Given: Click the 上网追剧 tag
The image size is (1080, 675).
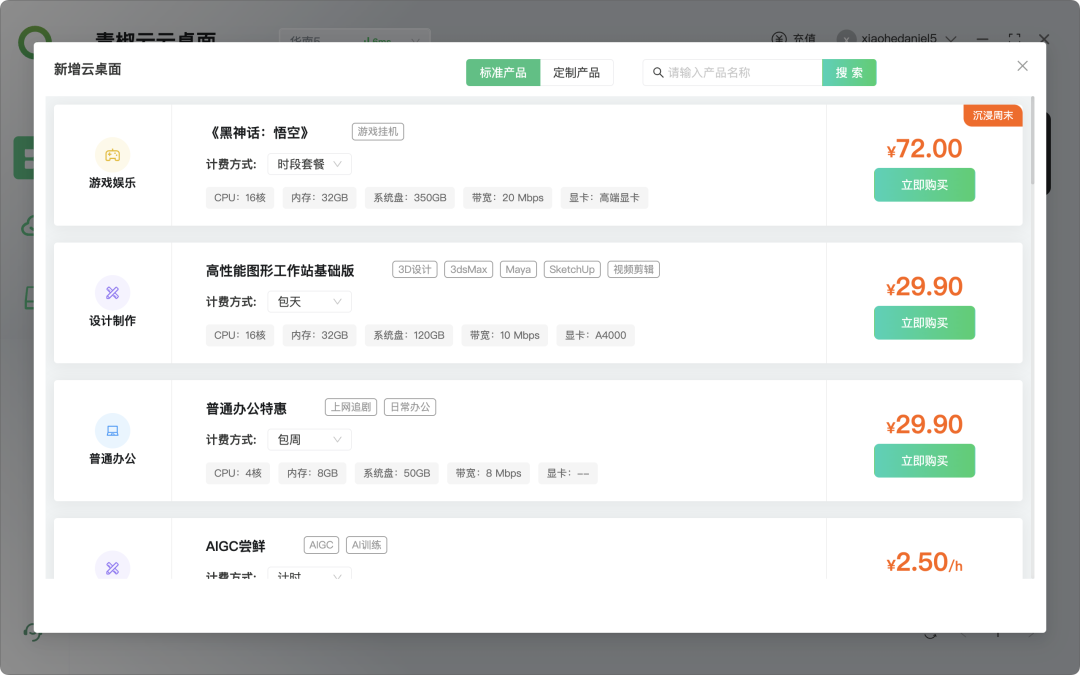Looking at the screenshot, I should pyautogui.click(x=351, y=407).
